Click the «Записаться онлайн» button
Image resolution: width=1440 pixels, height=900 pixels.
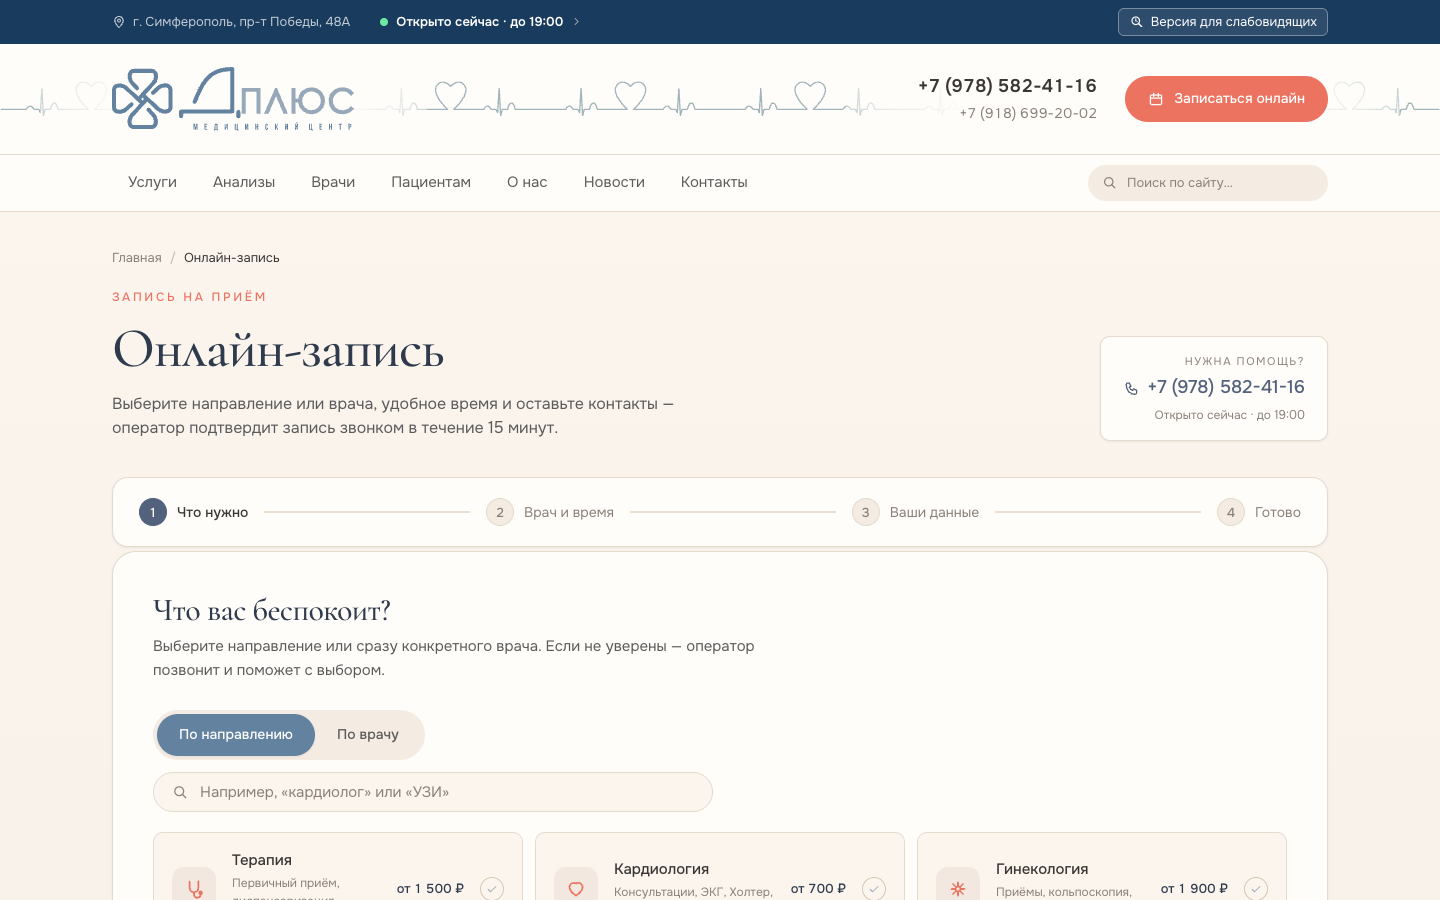[x=1226, y=99]
